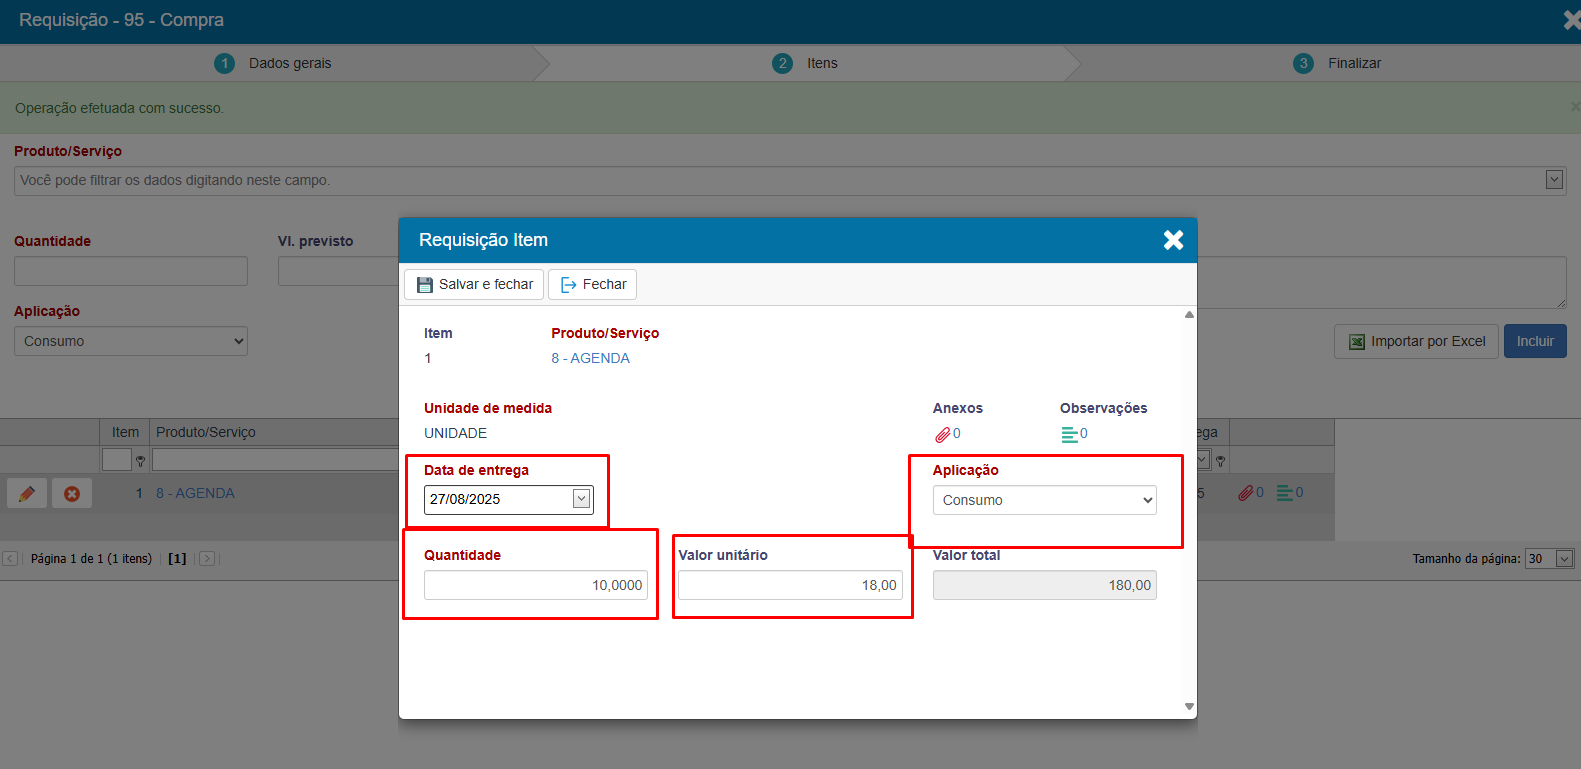Click the 8 - AGENDA product link in dialog
The width and height of the screenshot is (1581, 769).
coord(590,358)
